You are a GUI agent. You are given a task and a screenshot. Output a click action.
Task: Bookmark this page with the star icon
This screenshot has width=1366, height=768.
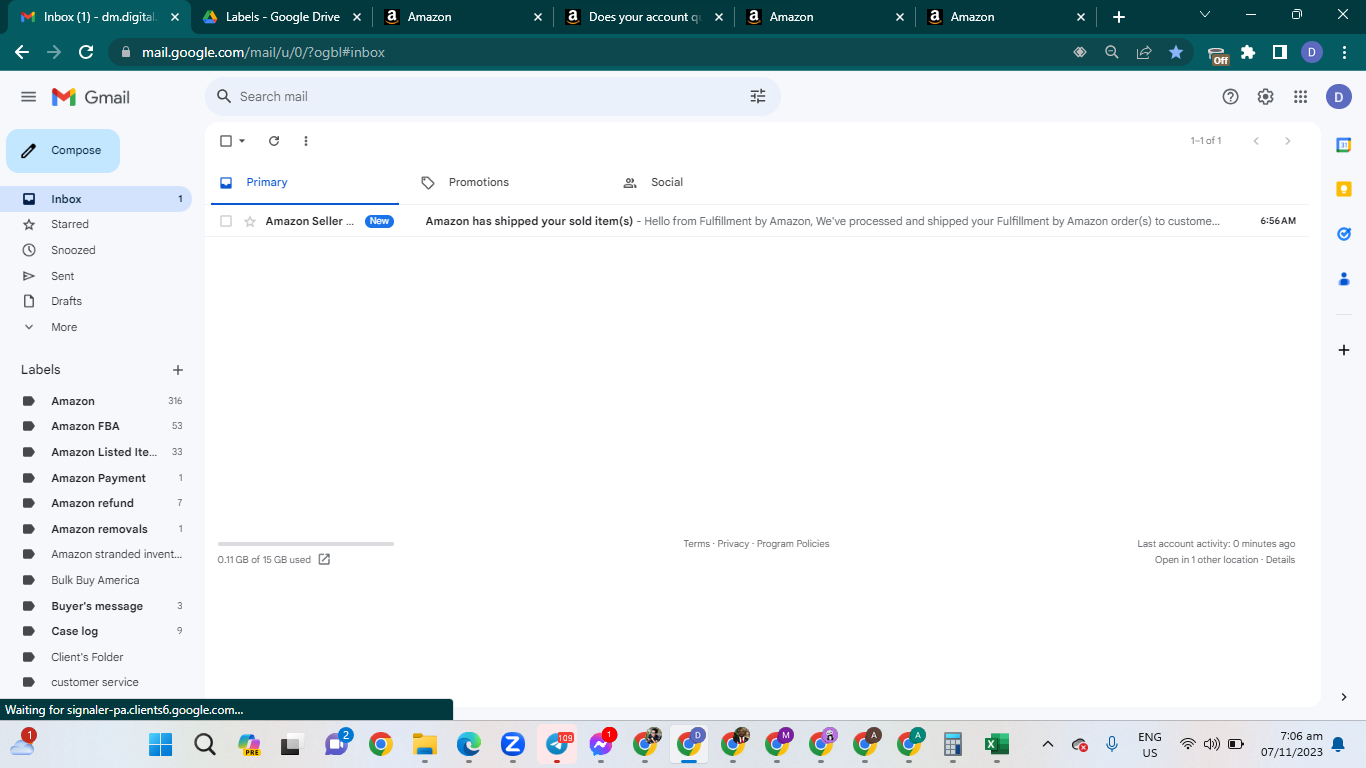tap(1176, 52)
